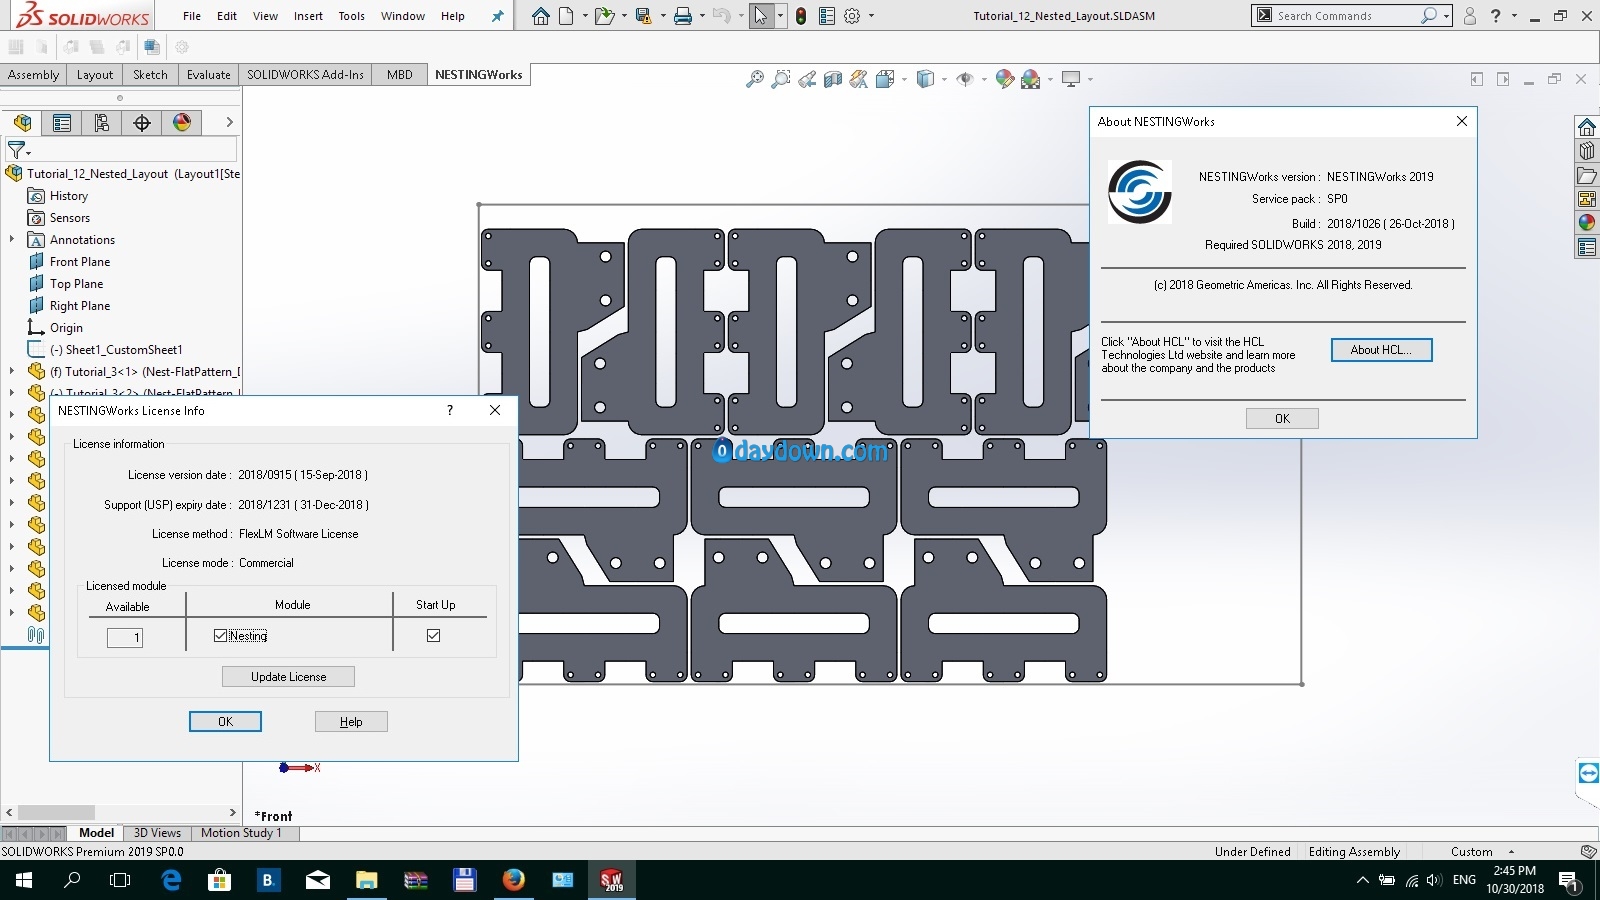Open Dynamic Annotation Views icon
1600x900 pixels.
pos(859,79)
